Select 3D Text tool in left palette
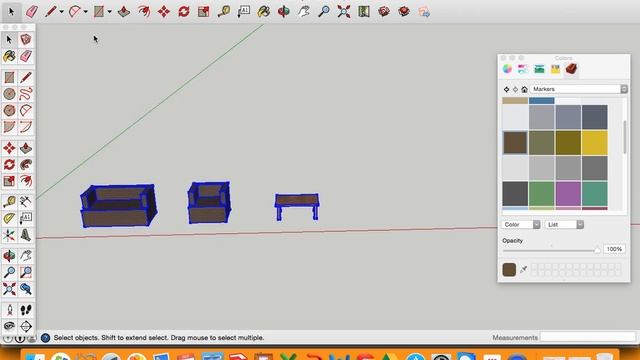 tap(26, 235)
